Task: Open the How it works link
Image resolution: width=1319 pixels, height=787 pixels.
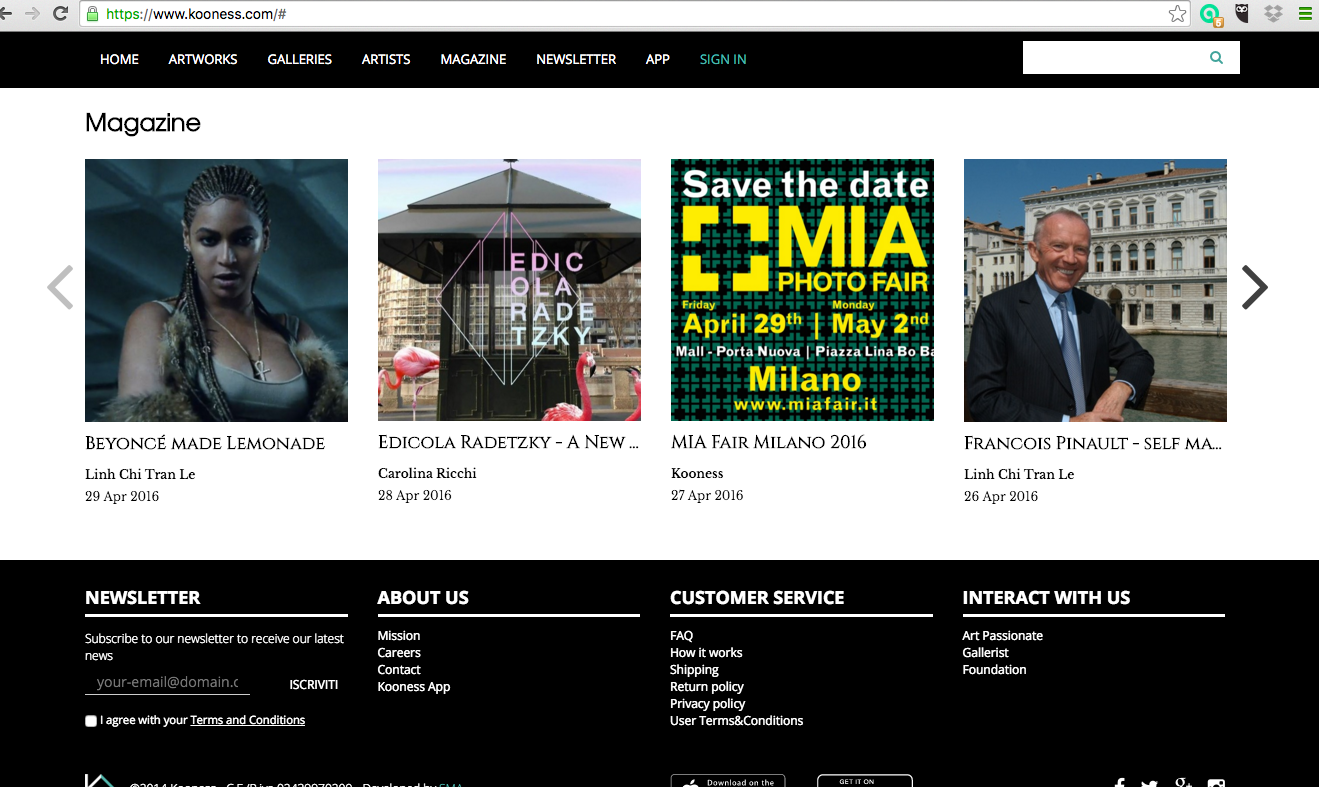Action: point(706,653)
